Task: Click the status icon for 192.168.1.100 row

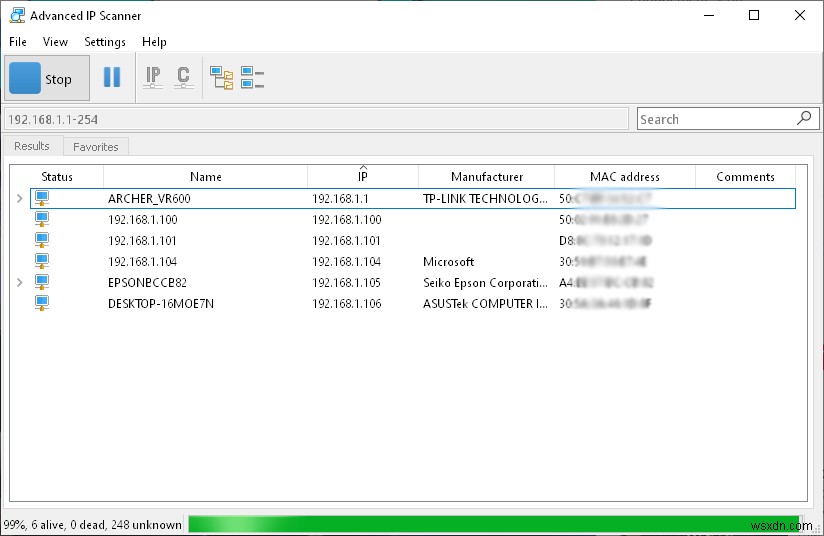Action: pyautogui.click(x=42, y=219)
